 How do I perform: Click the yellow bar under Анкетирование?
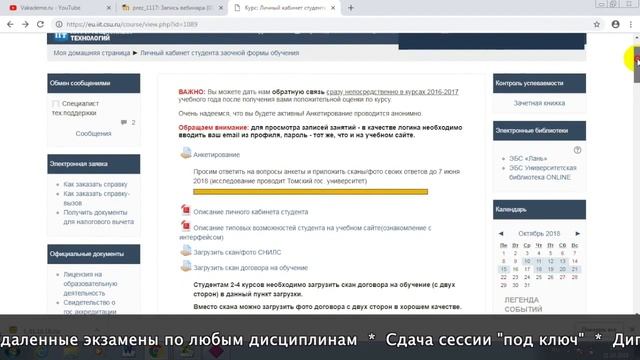point(311,191)
